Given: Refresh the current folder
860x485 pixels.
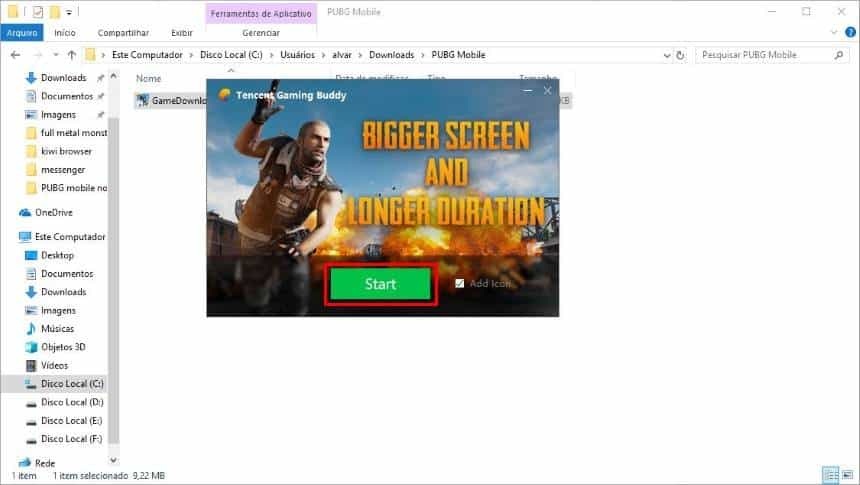Looking at the screenshot, I should (x=681, y=55).
